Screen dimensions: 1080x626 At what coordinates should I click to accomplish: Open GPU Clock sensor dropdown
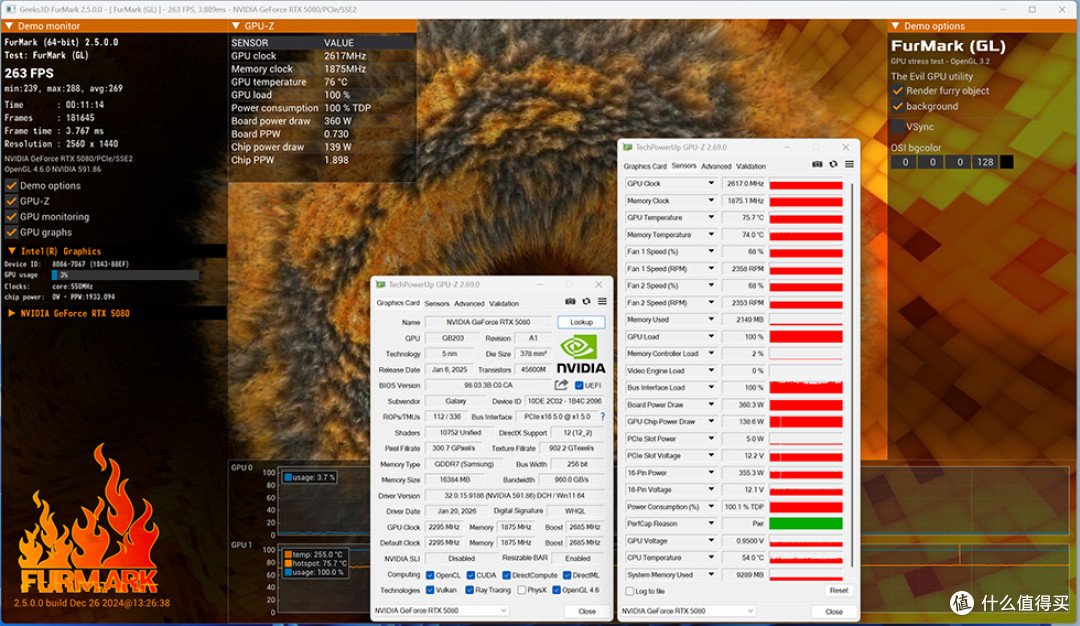click(x=711, y=183)
